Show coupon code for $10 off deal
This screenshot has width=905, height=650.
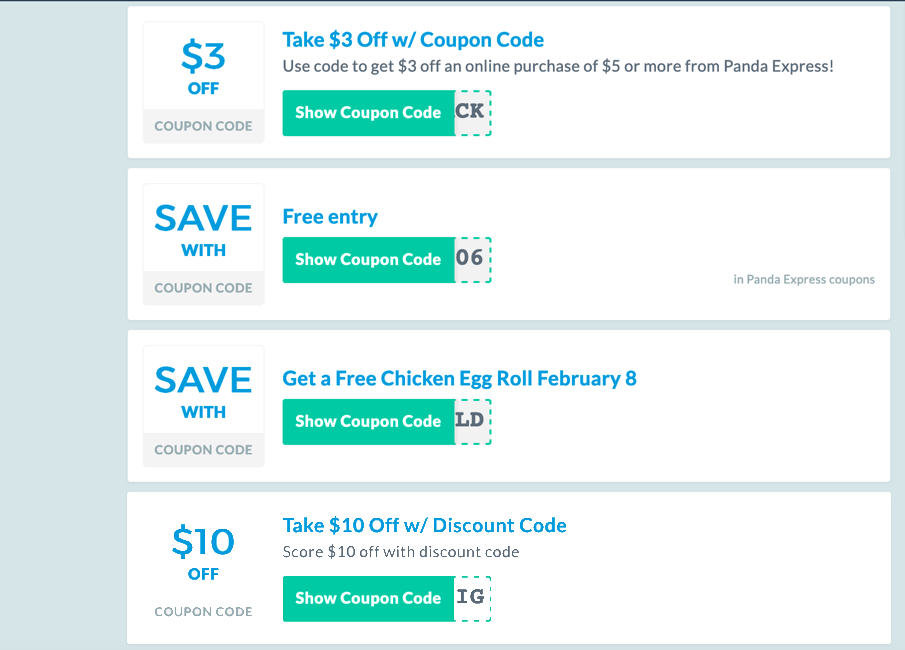coord(368,599)
